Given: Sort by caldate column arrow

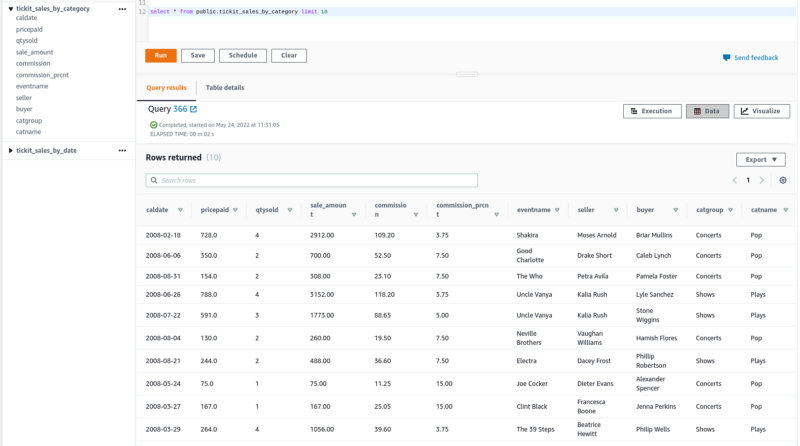Looking at the screenshot, I should [x=180, y=210].
